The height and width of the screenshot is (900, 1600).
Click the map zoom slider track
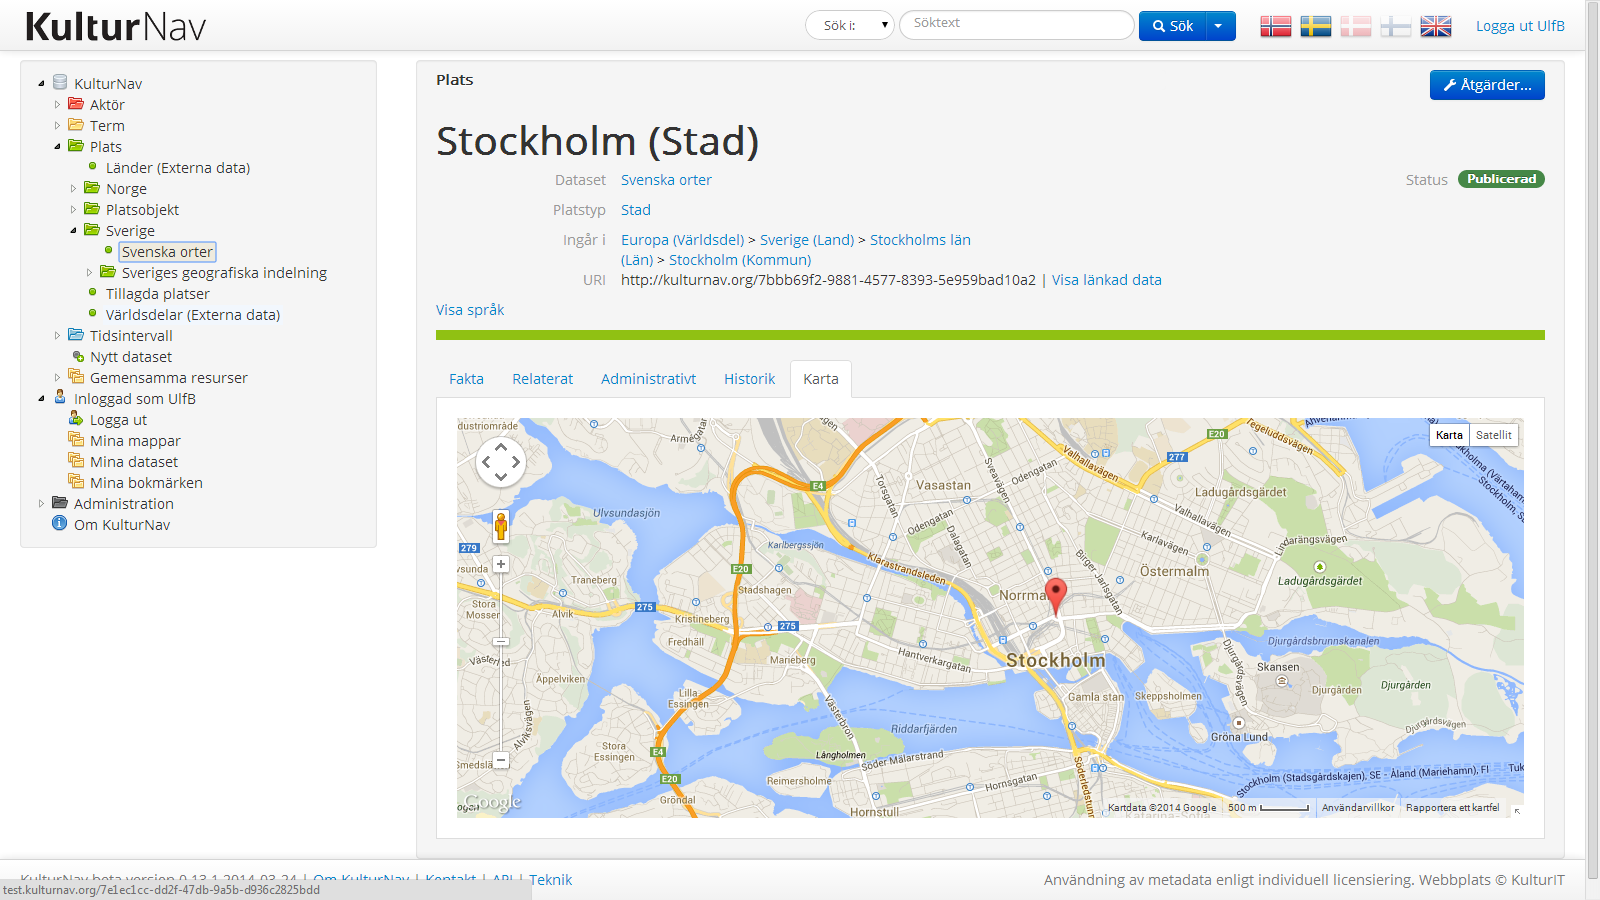pyautogui.click(x=501, y=662)
